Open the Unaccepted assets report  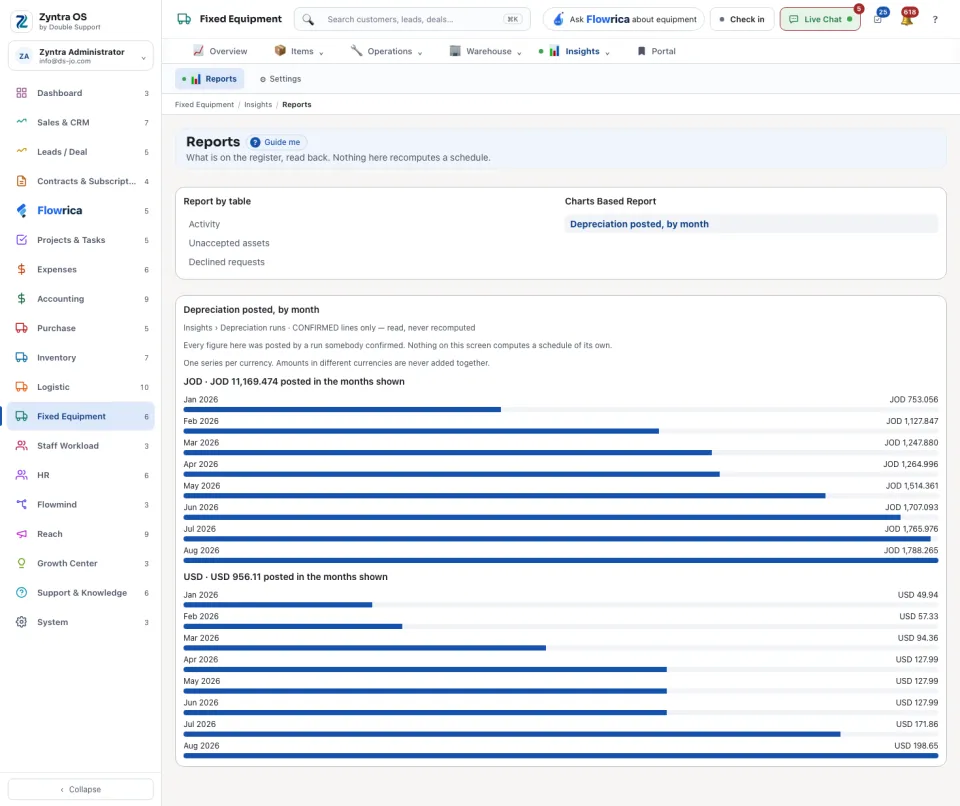(229, 243)
